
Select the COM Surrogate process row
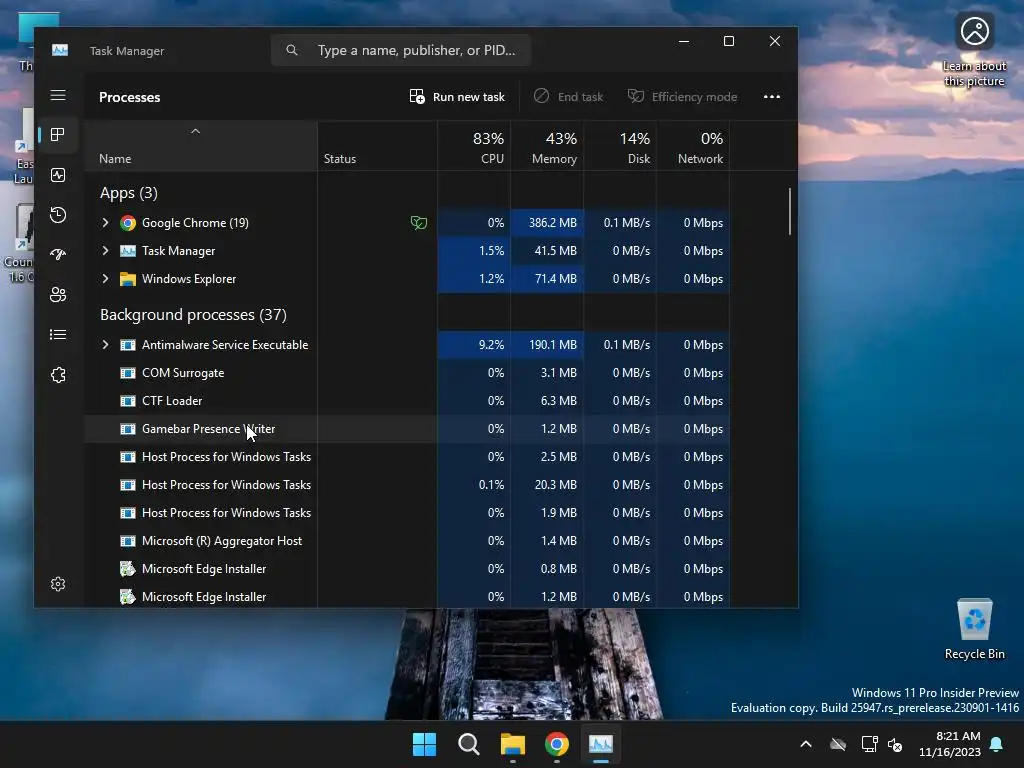407,373
